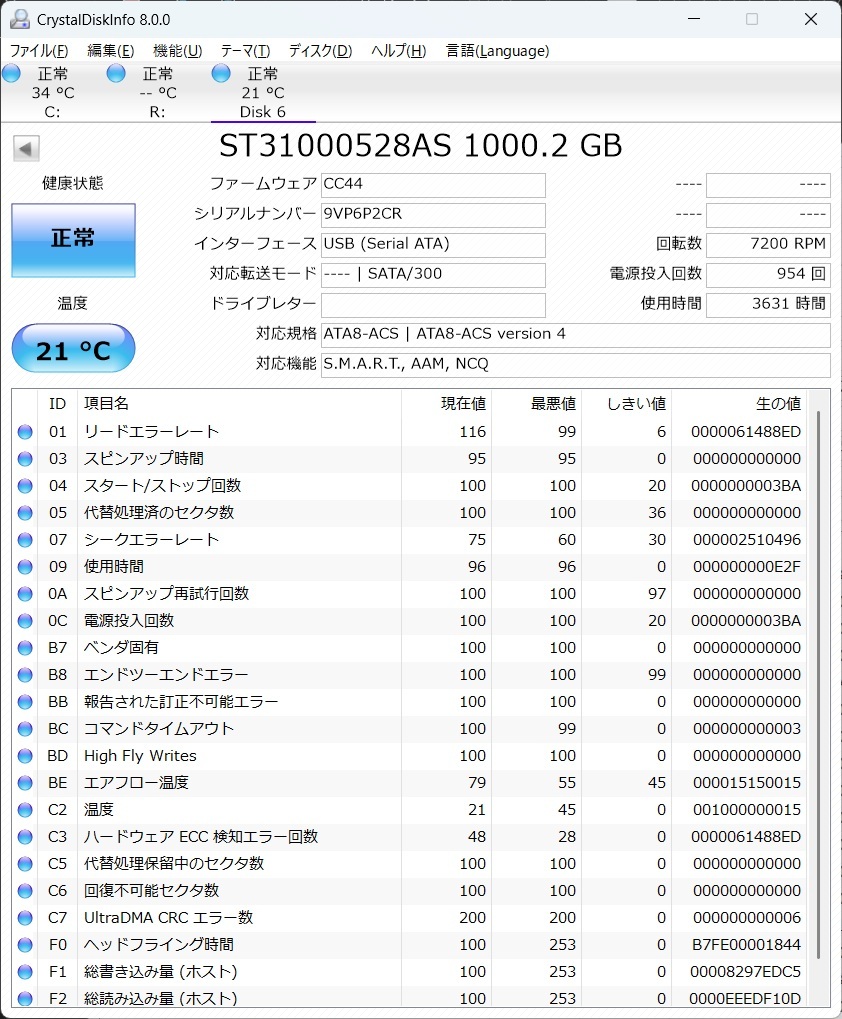Open the ディスク(D) menu

tap(320, 51)
